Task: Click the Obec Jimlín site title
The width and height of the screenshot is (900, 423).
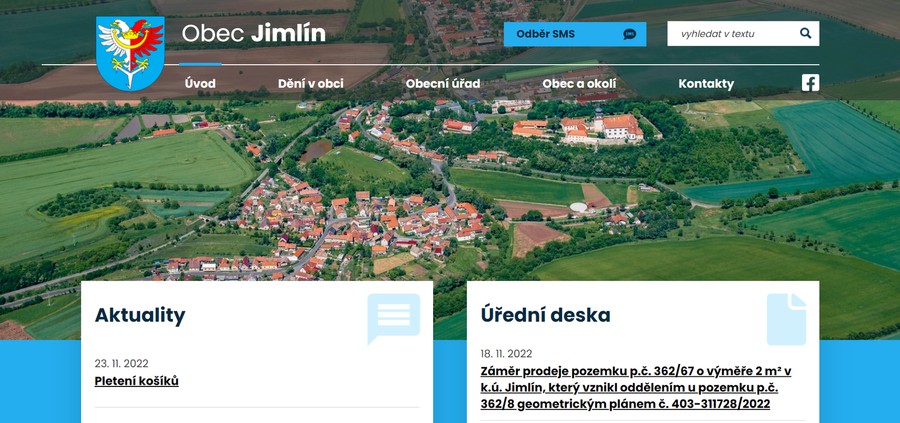Action: coord(254,33)
